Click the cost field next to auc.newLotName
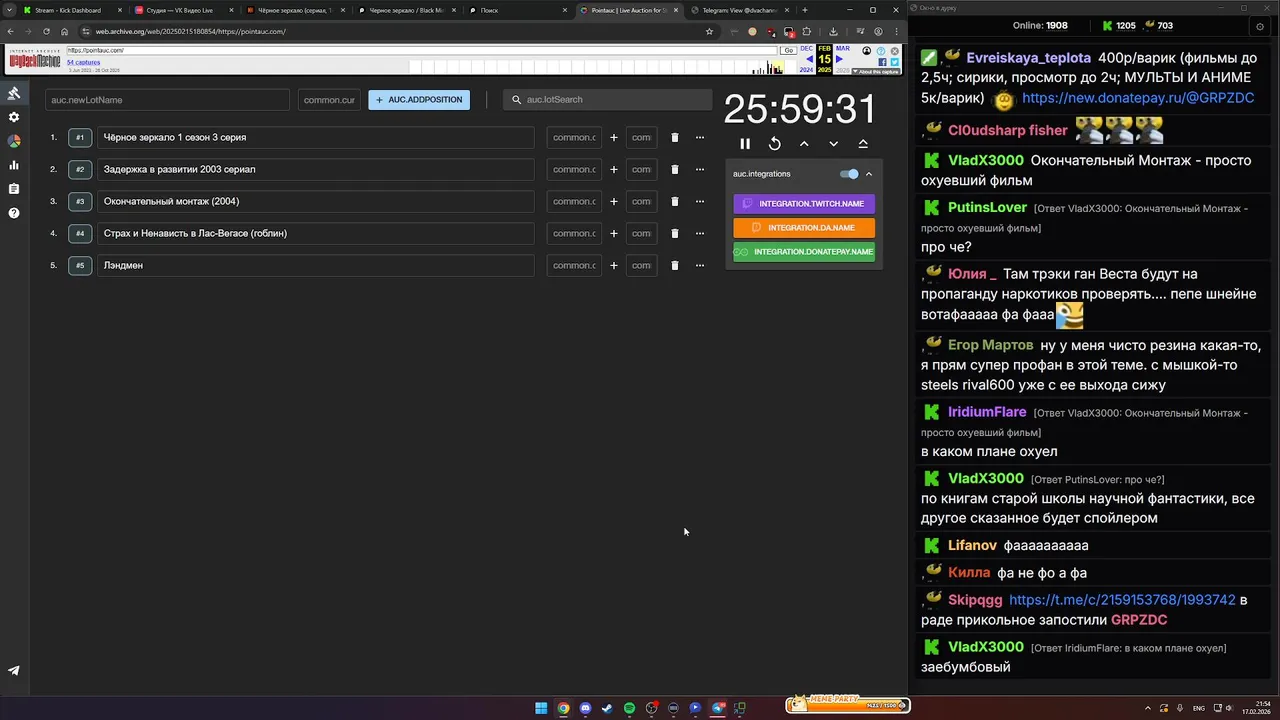The image size is (1280, 720). pyautogui.click(x=329, y=100)
